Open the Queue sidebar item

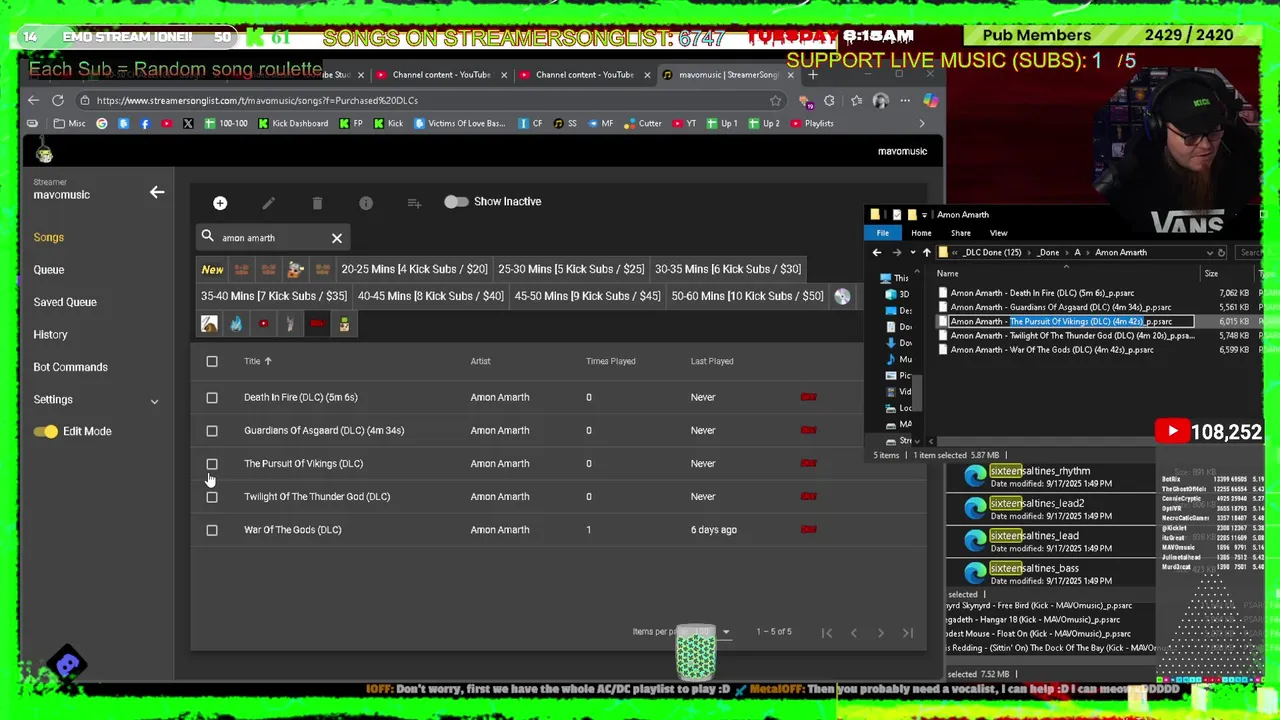click(48, 270)
